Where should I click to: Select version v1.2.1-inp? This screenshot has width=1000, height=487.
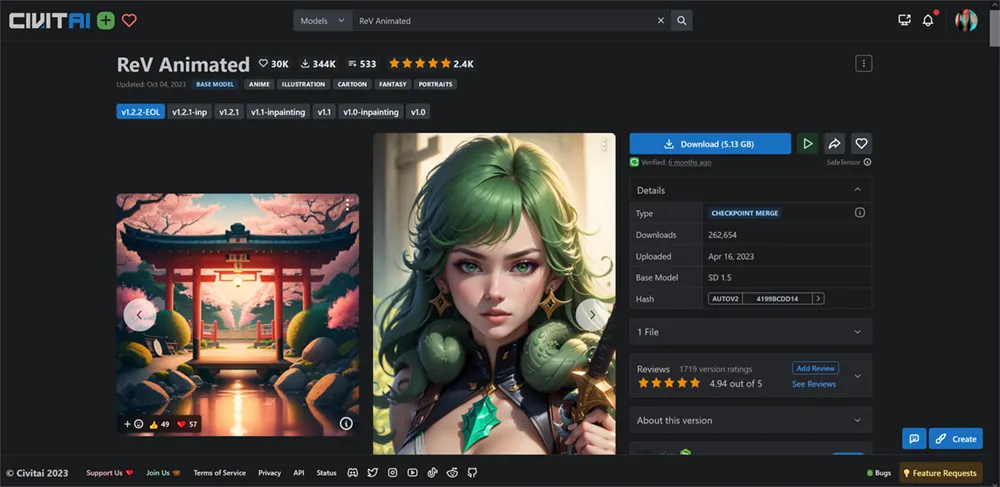pos(190,112)
